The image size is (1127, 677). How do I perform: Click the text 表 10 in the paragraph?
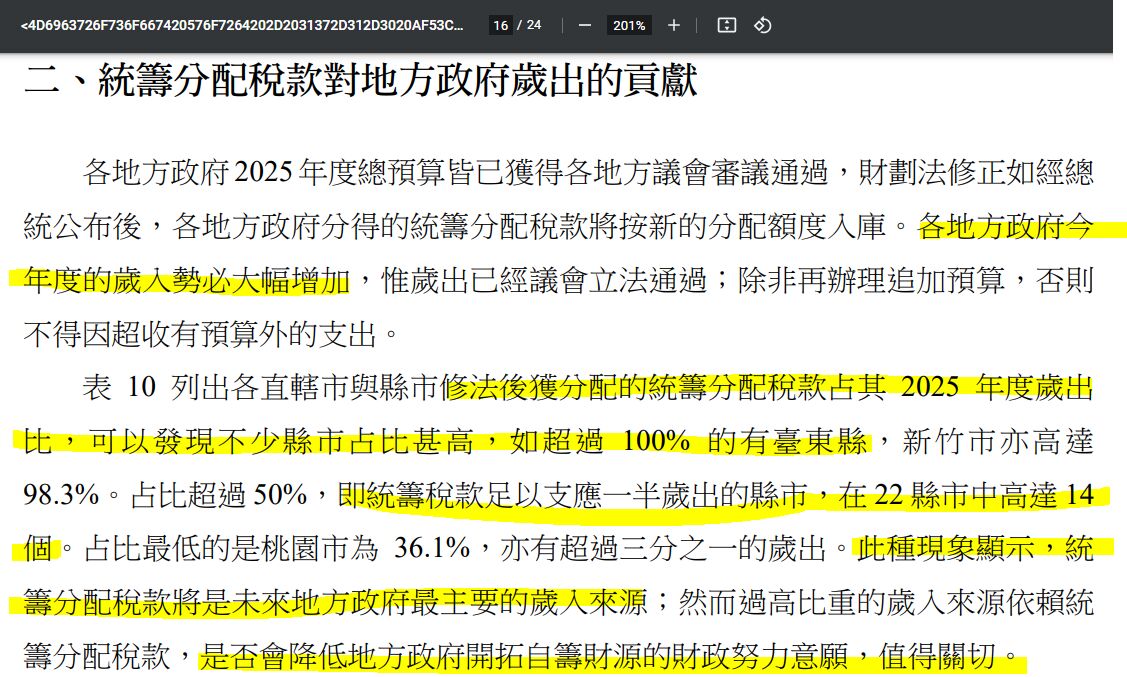click(x=119, y=388)
